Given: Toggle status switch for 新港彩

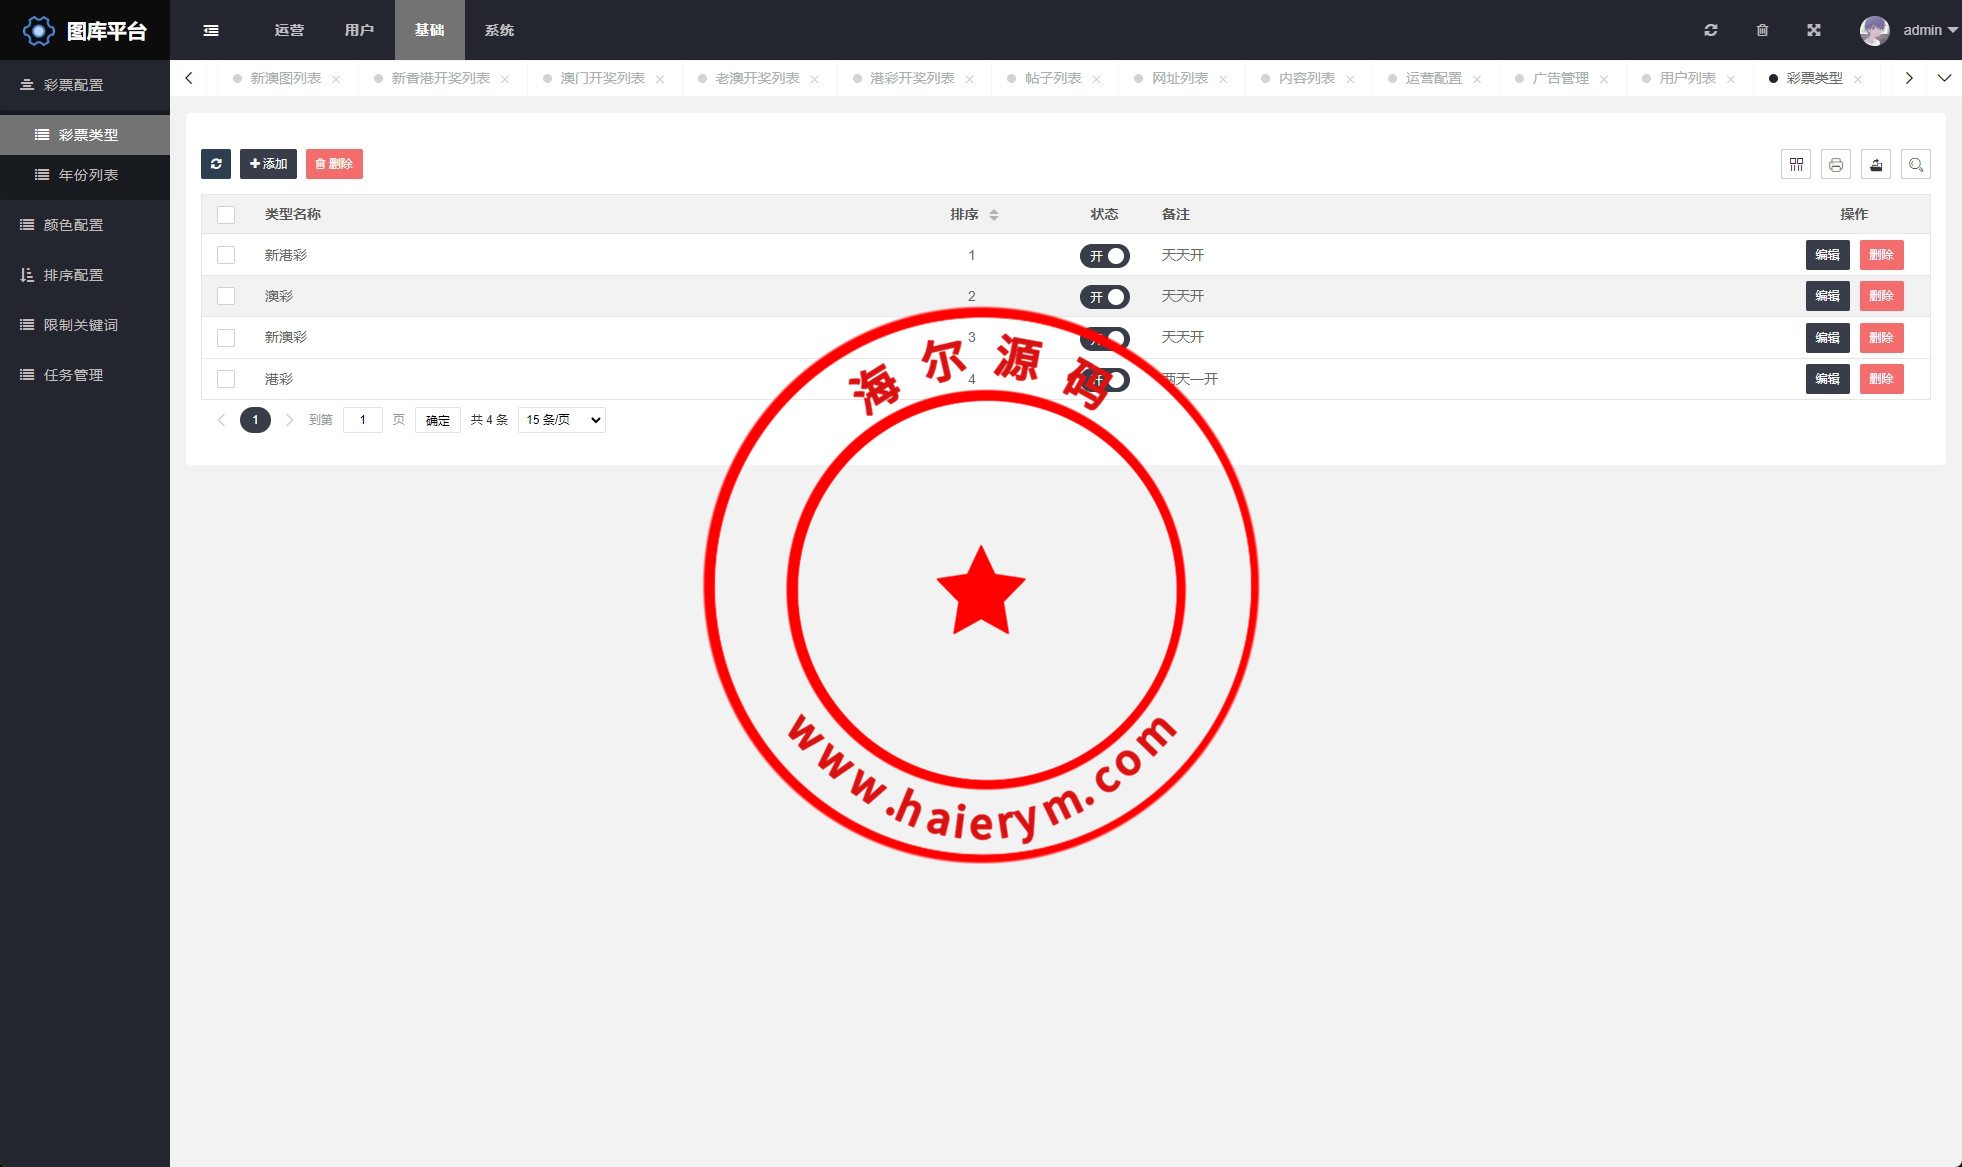Looking at the screenshot, I should coord(1104,256).
